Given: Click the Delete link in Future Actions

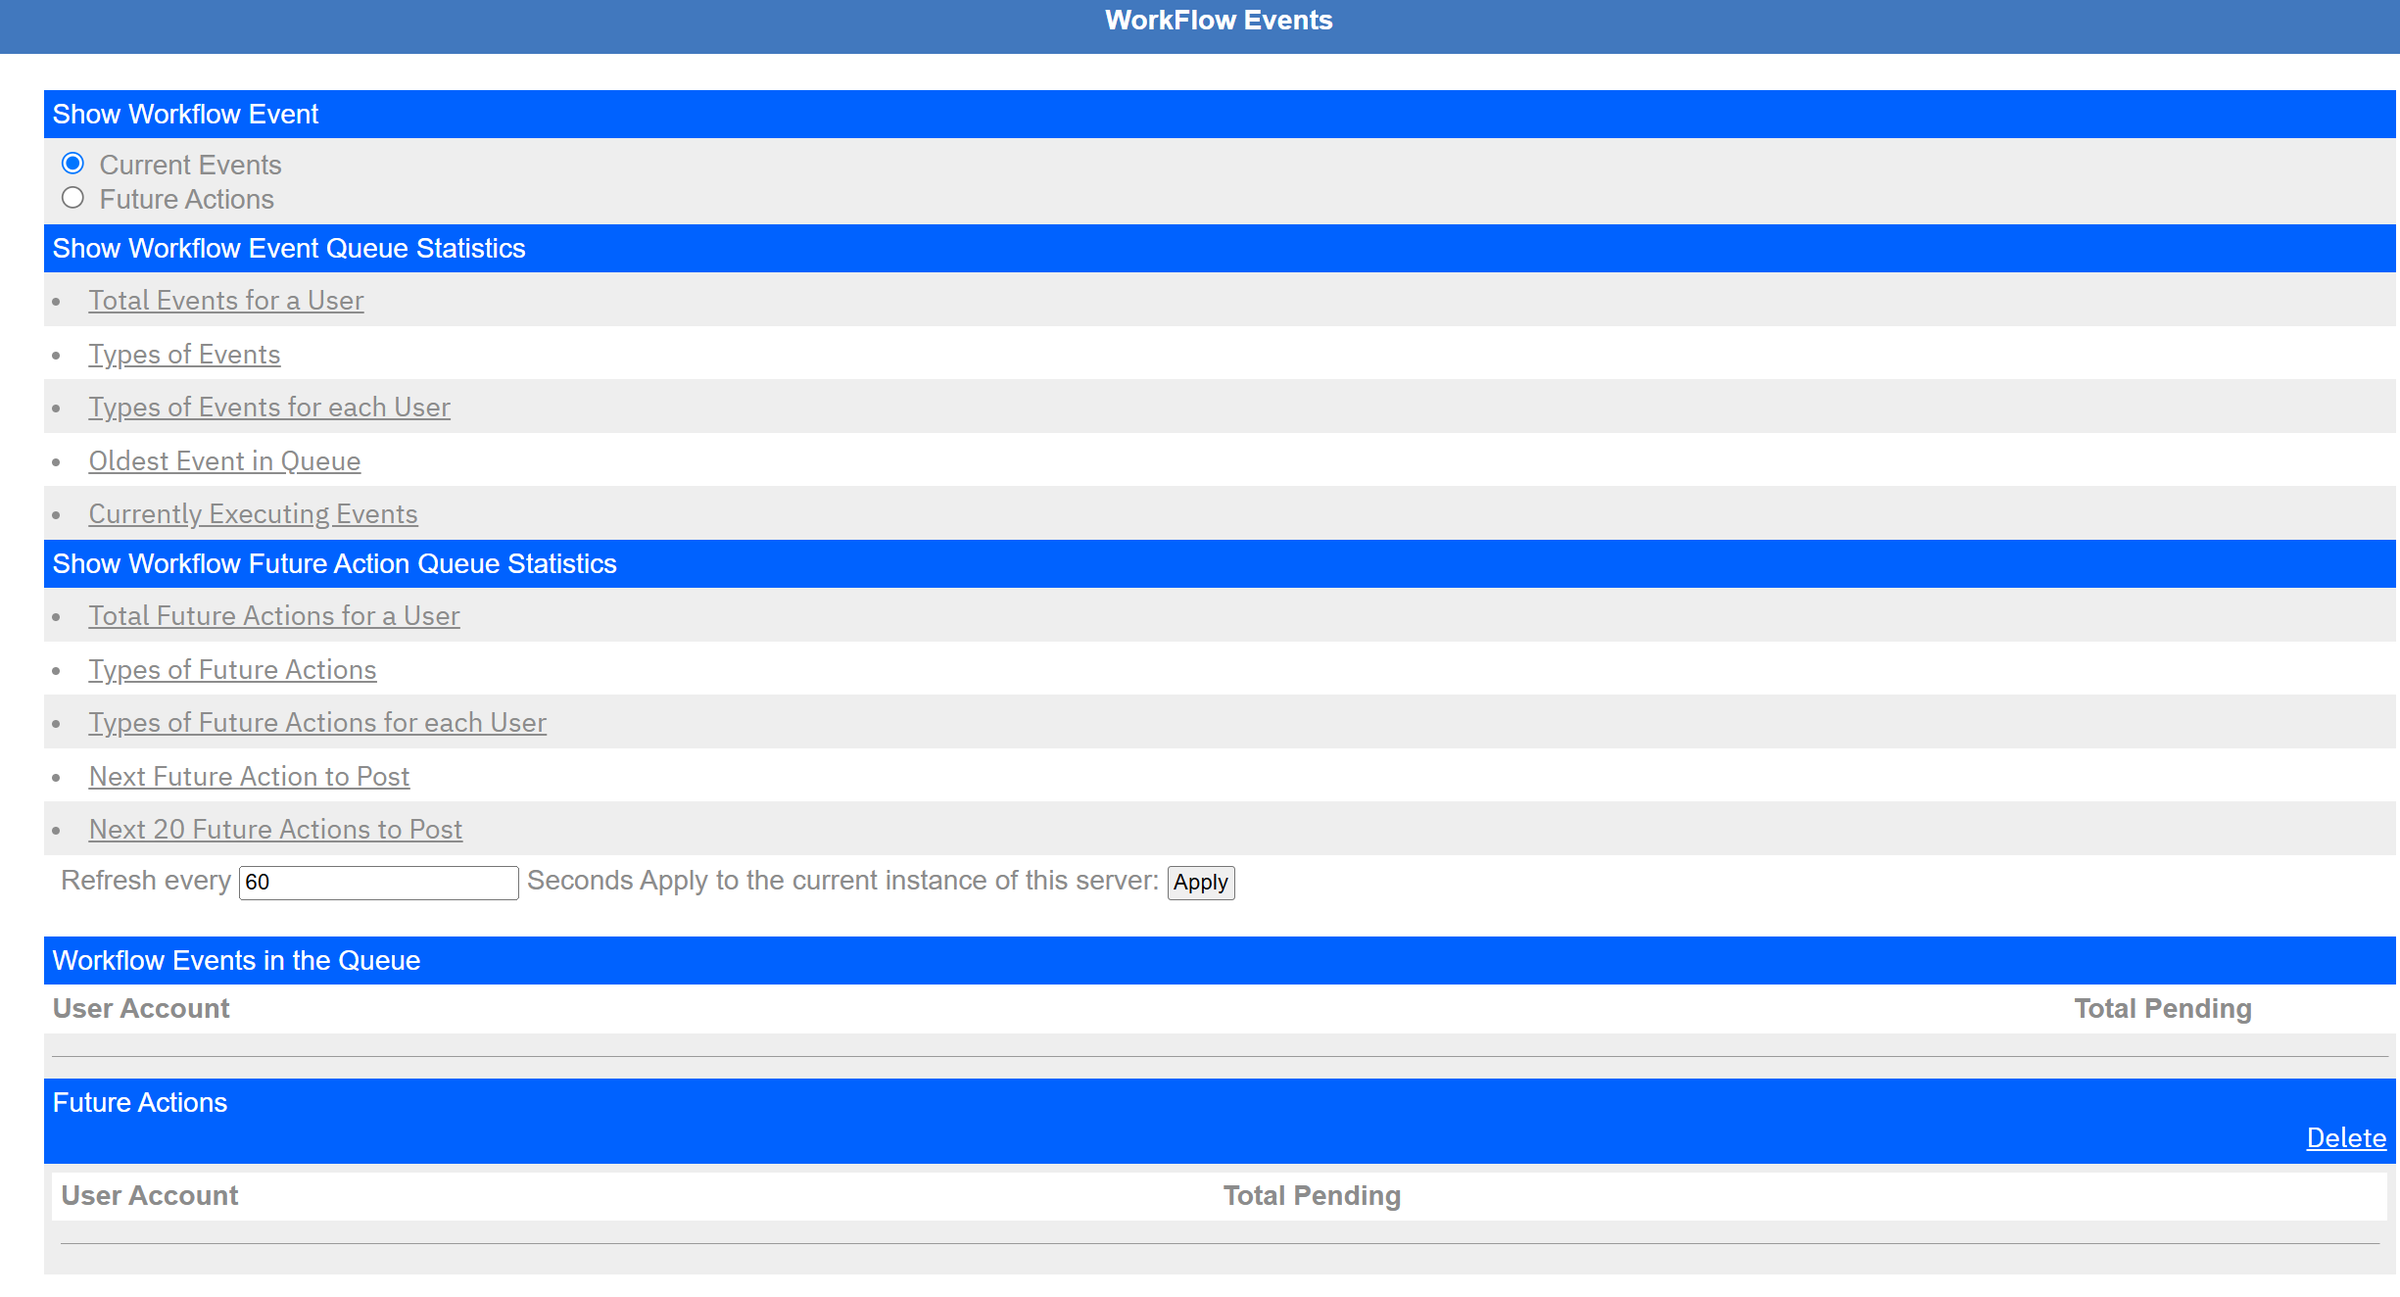Looking at the screenshot, I should (x=2346, y=1138).
